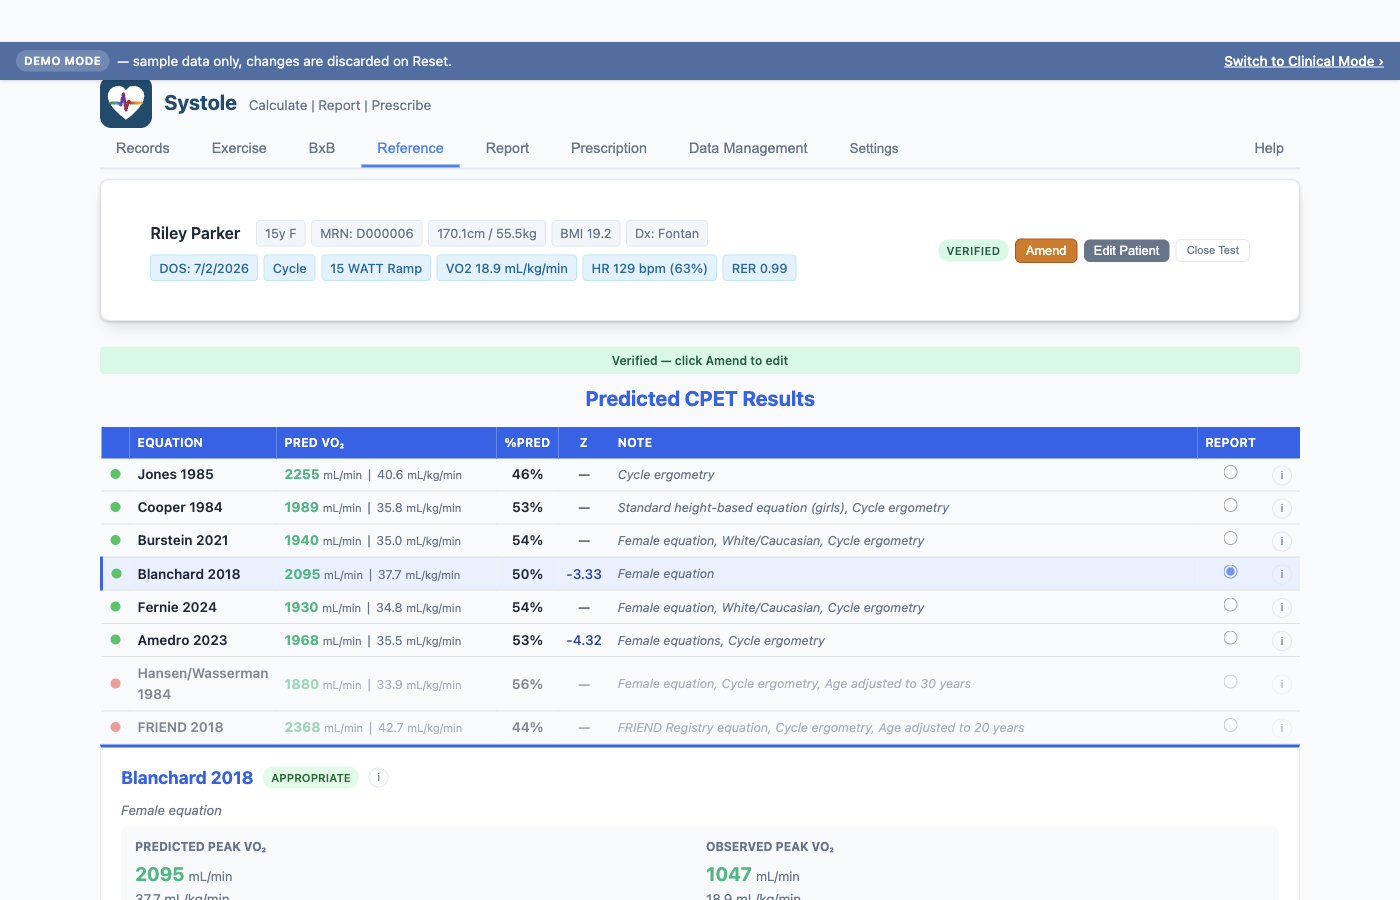Viewport: 1400px width, 900px height.
Task: Click the DOS: 7/2/2026 tag
Action: tap(204, 268)
